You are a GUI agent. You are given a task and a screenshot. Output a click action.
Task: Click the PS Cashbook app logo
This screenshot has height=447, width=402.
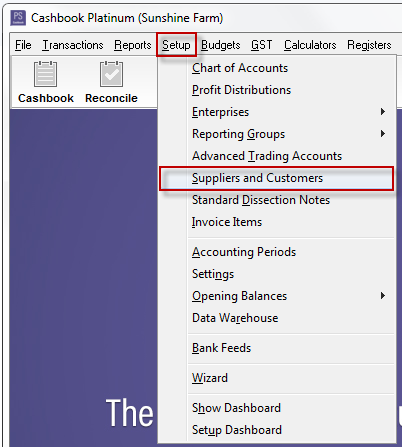18,18
